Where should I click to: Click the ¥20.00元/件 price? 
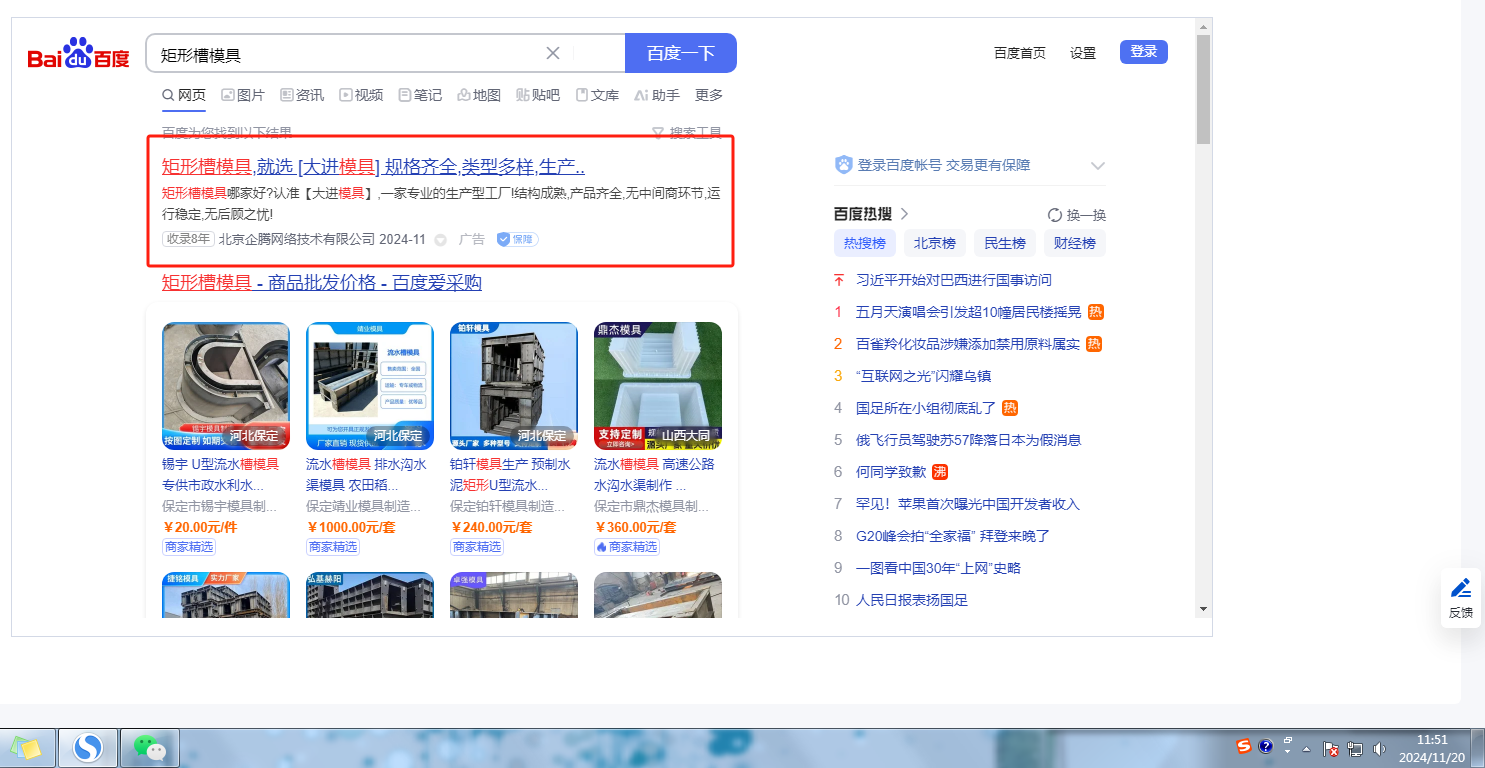coord(200,527)
